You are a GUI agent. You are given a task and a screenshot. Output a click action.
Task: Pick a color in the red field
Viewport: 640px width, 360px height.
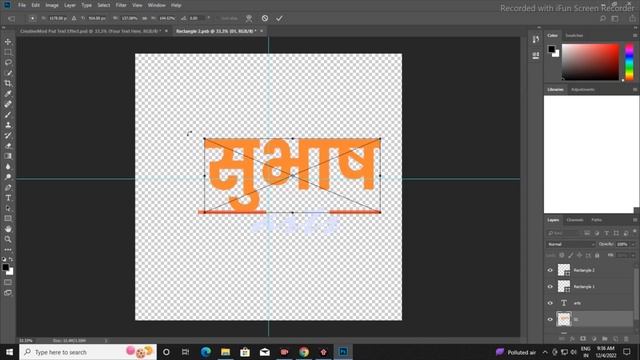point(590,62)
